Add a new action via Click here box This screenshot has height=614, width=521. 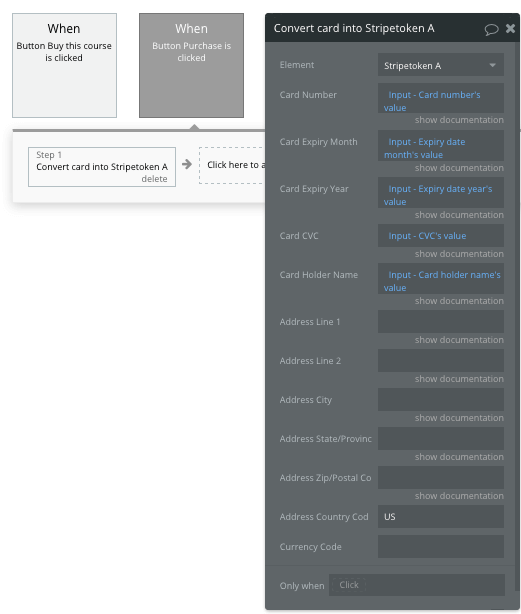point(232,165)
